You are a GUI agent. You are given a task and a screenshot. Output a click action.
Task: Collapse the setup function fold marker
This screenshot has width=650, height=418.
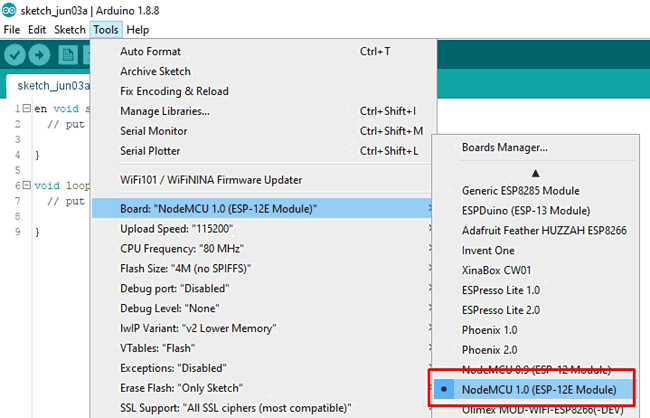click(26, 108)
